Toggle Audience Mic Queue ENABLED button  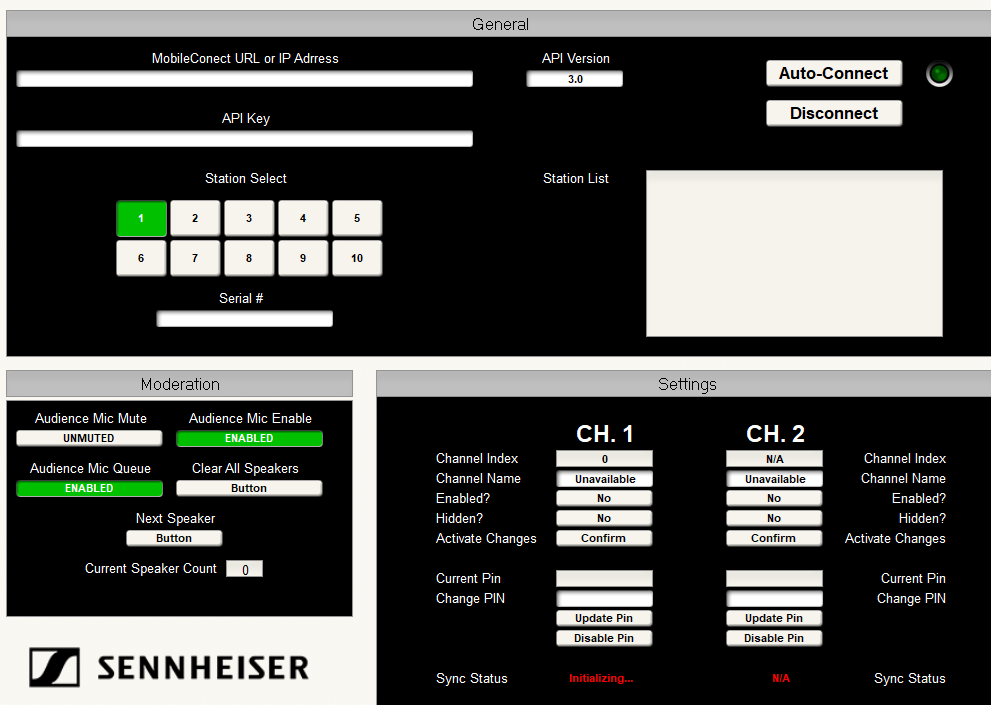click(x=89, y=488)
